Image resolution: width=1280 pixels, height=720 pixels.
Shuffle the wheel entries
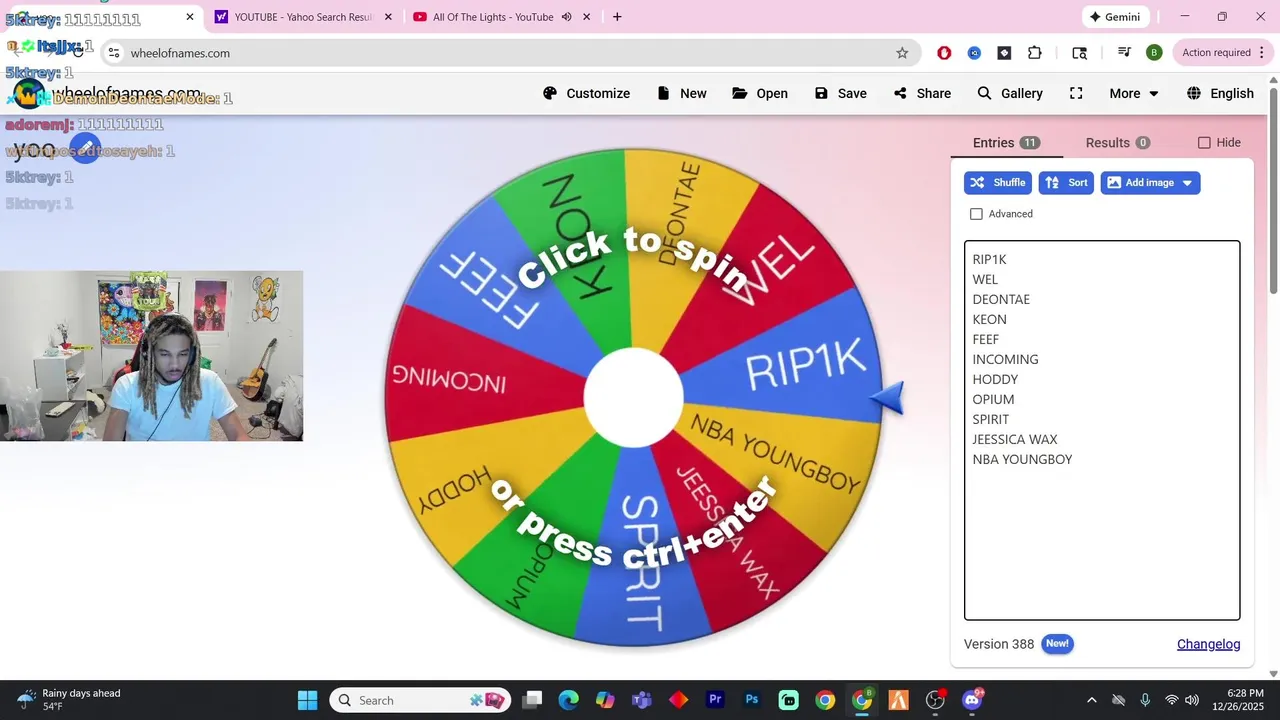click(x=998, y=183)
